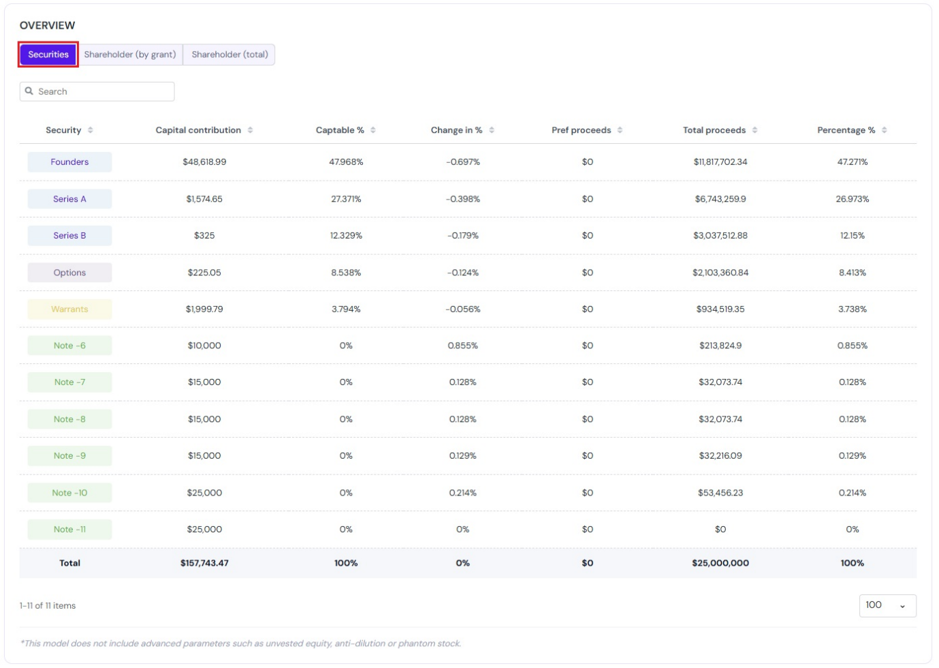Click the Search input field
Viewport: 939px width, 668px height.
pos(97,92)
